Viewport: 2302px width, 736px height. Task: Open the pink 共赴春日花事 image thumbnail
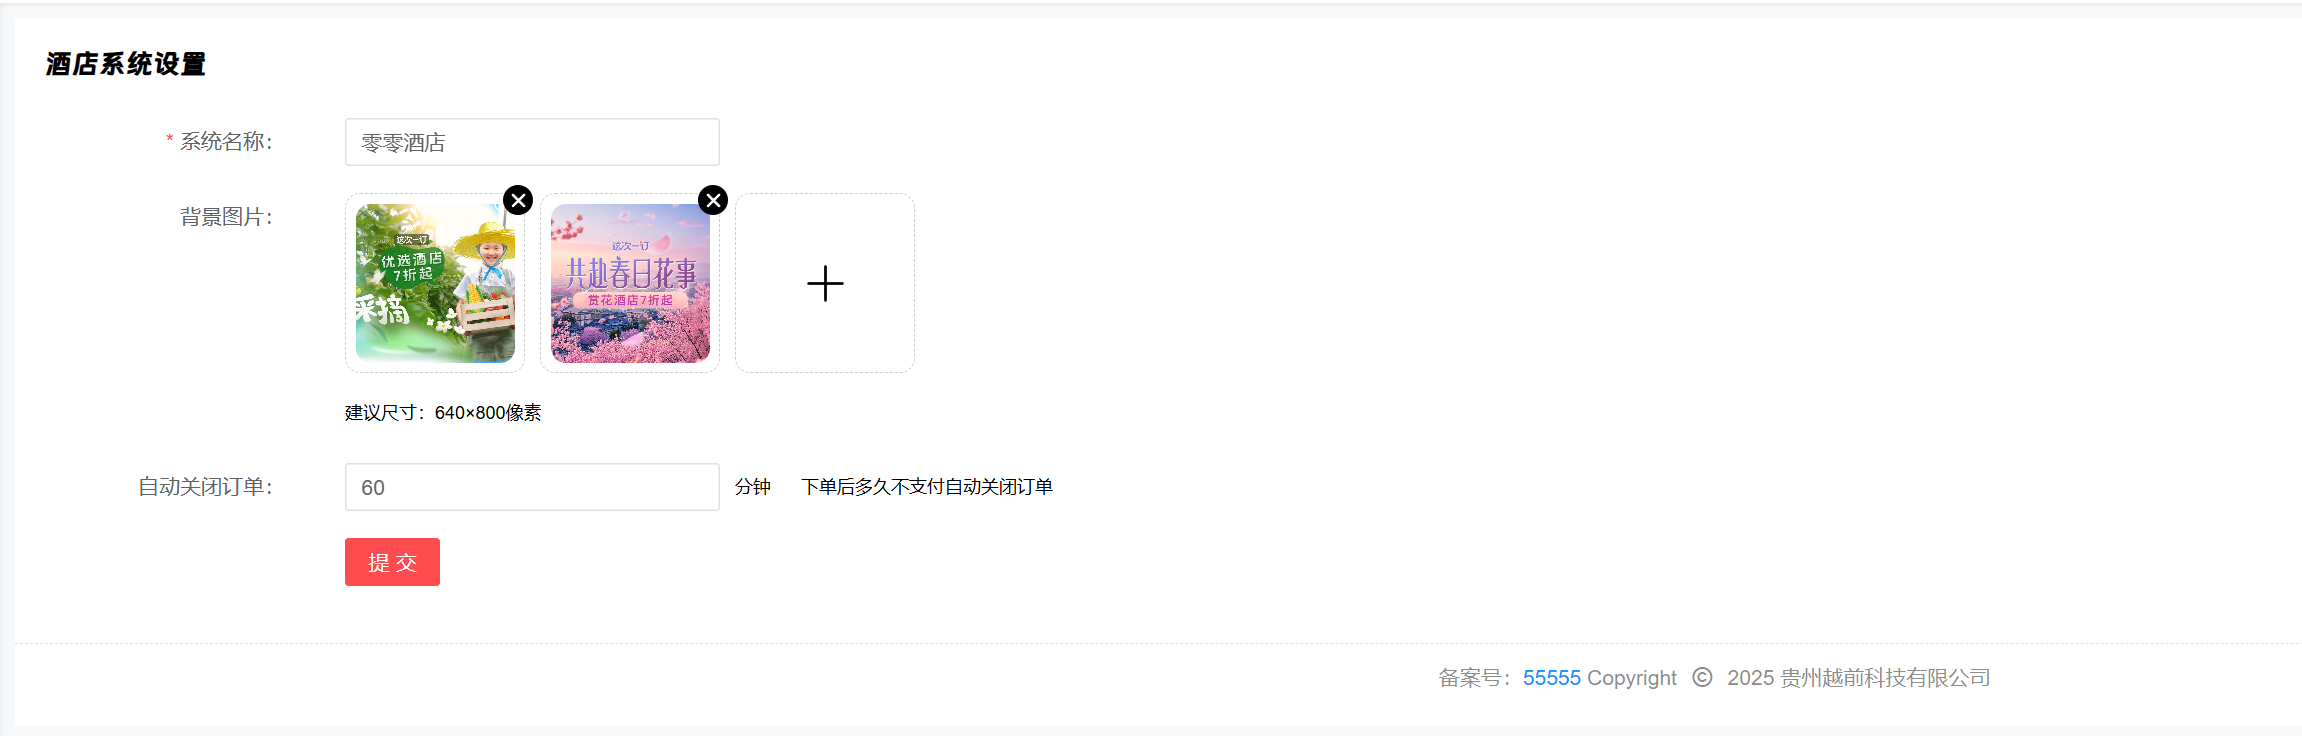point(630,283)
